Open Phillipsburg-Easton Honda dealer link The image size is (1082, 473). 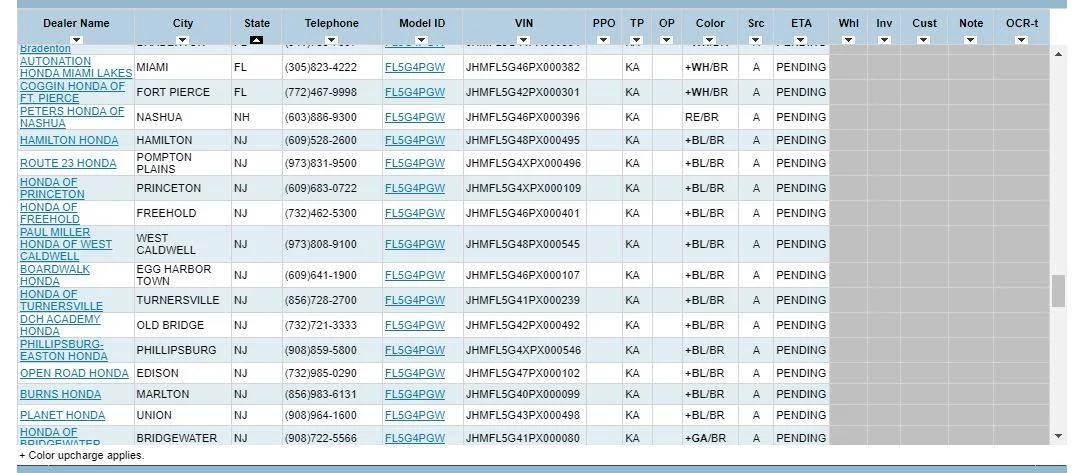[x=63, y=349]
